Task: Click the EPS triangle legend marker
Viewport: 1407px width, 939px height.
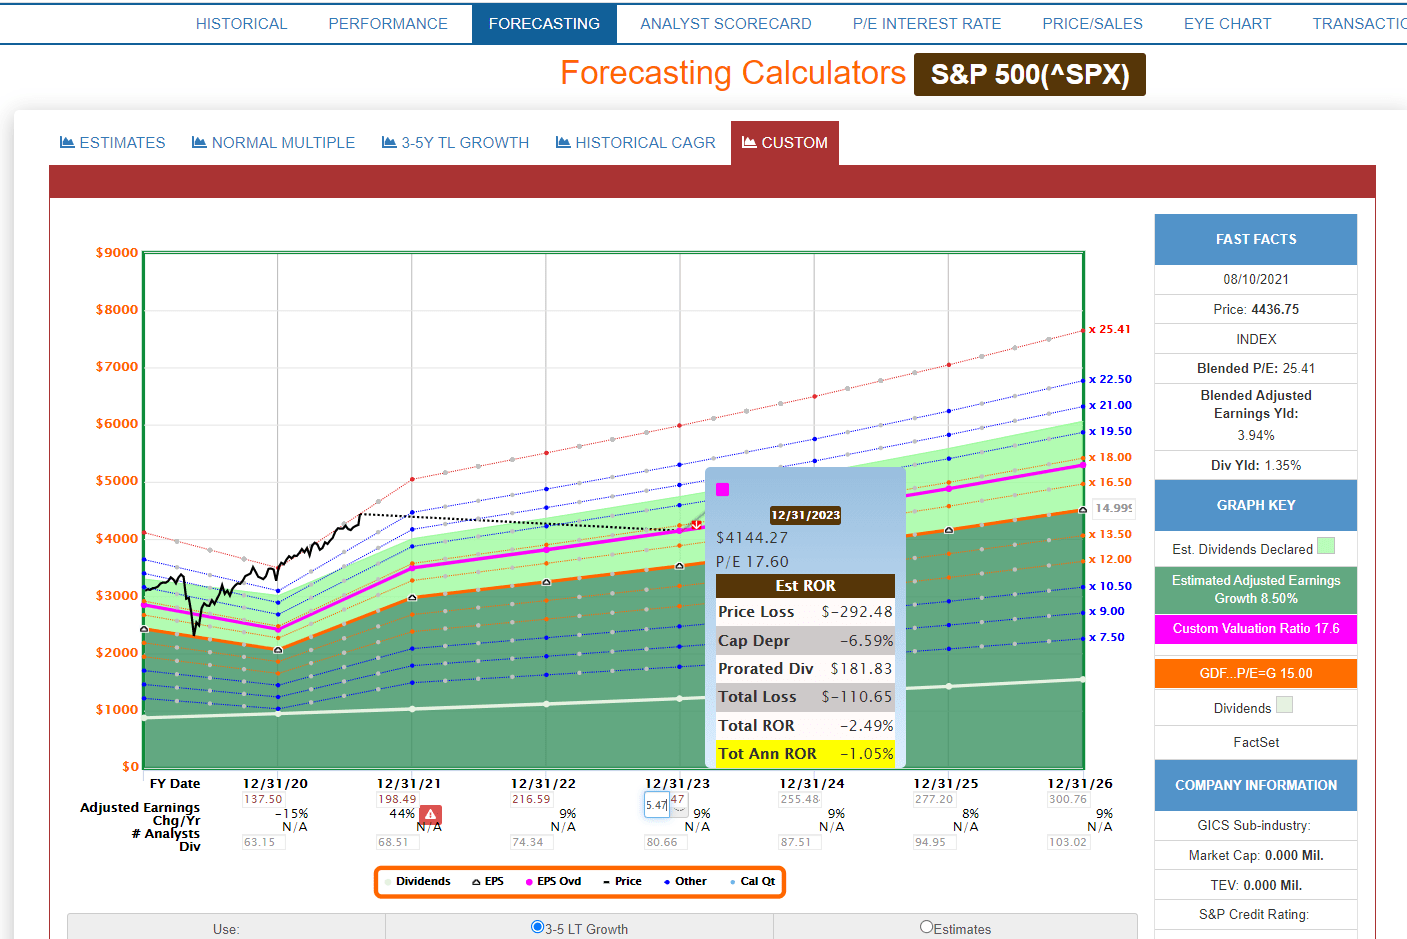Action: tap(476, 882)
